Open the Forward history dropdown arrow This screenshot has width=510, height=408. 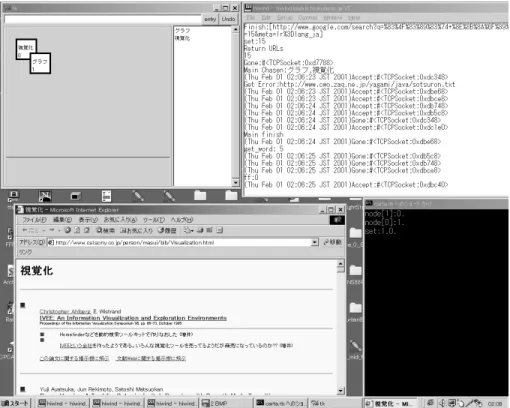[x=59, y=230]
